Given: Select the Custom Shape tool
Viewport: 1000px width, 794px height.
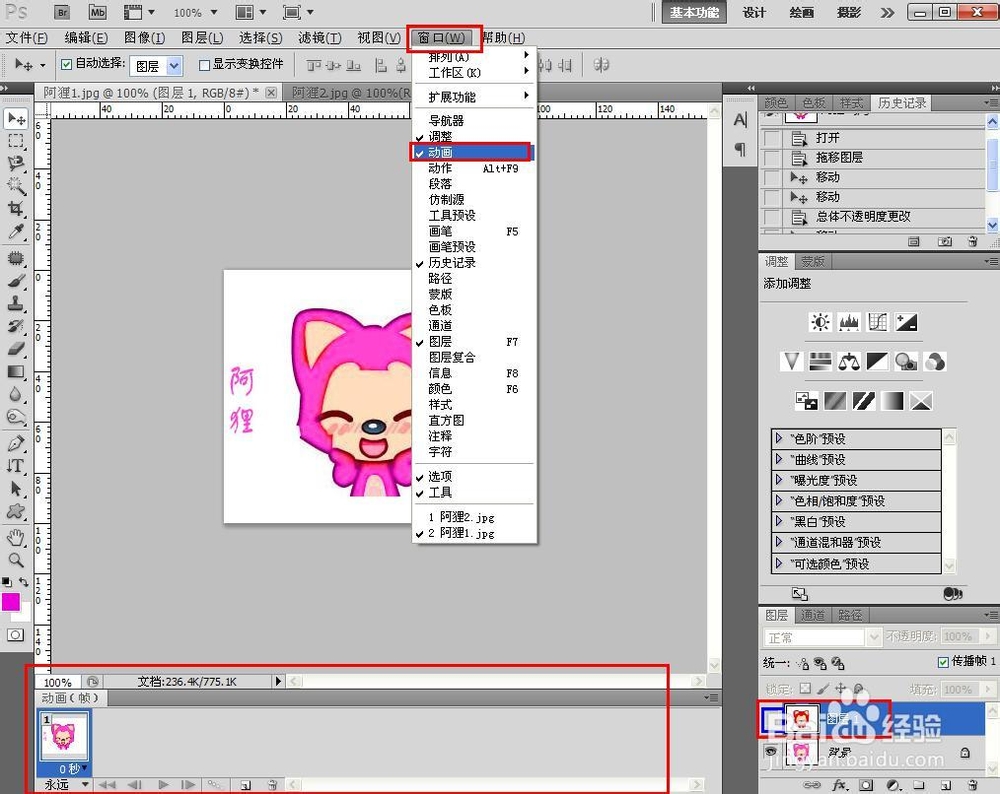Looking at the screenshot, I should click(15, 511).
